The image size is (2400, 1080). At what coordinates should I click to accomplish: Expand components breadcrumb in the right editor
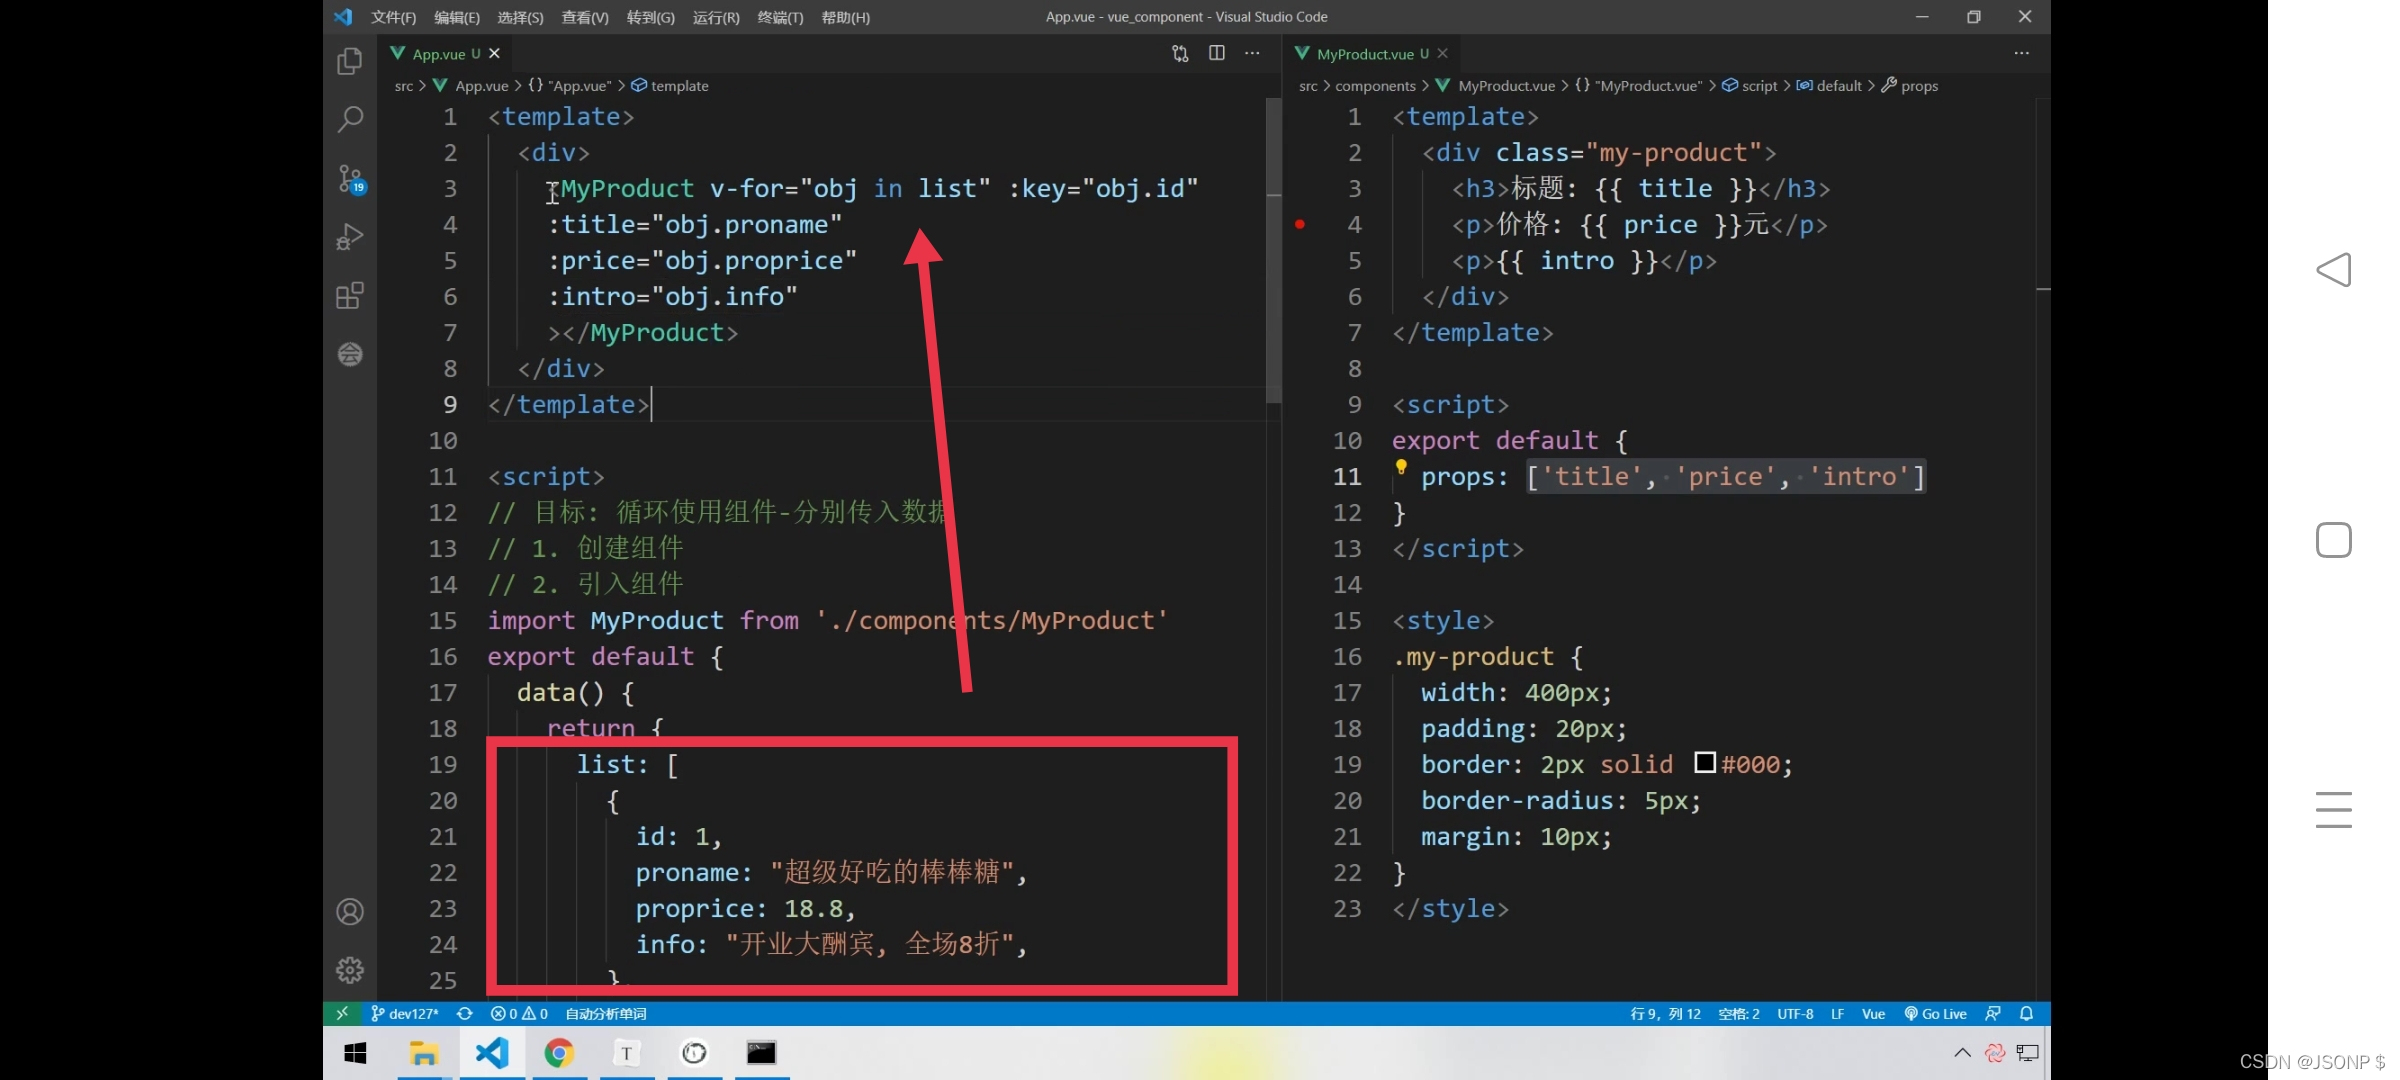tap(1375, 86)
